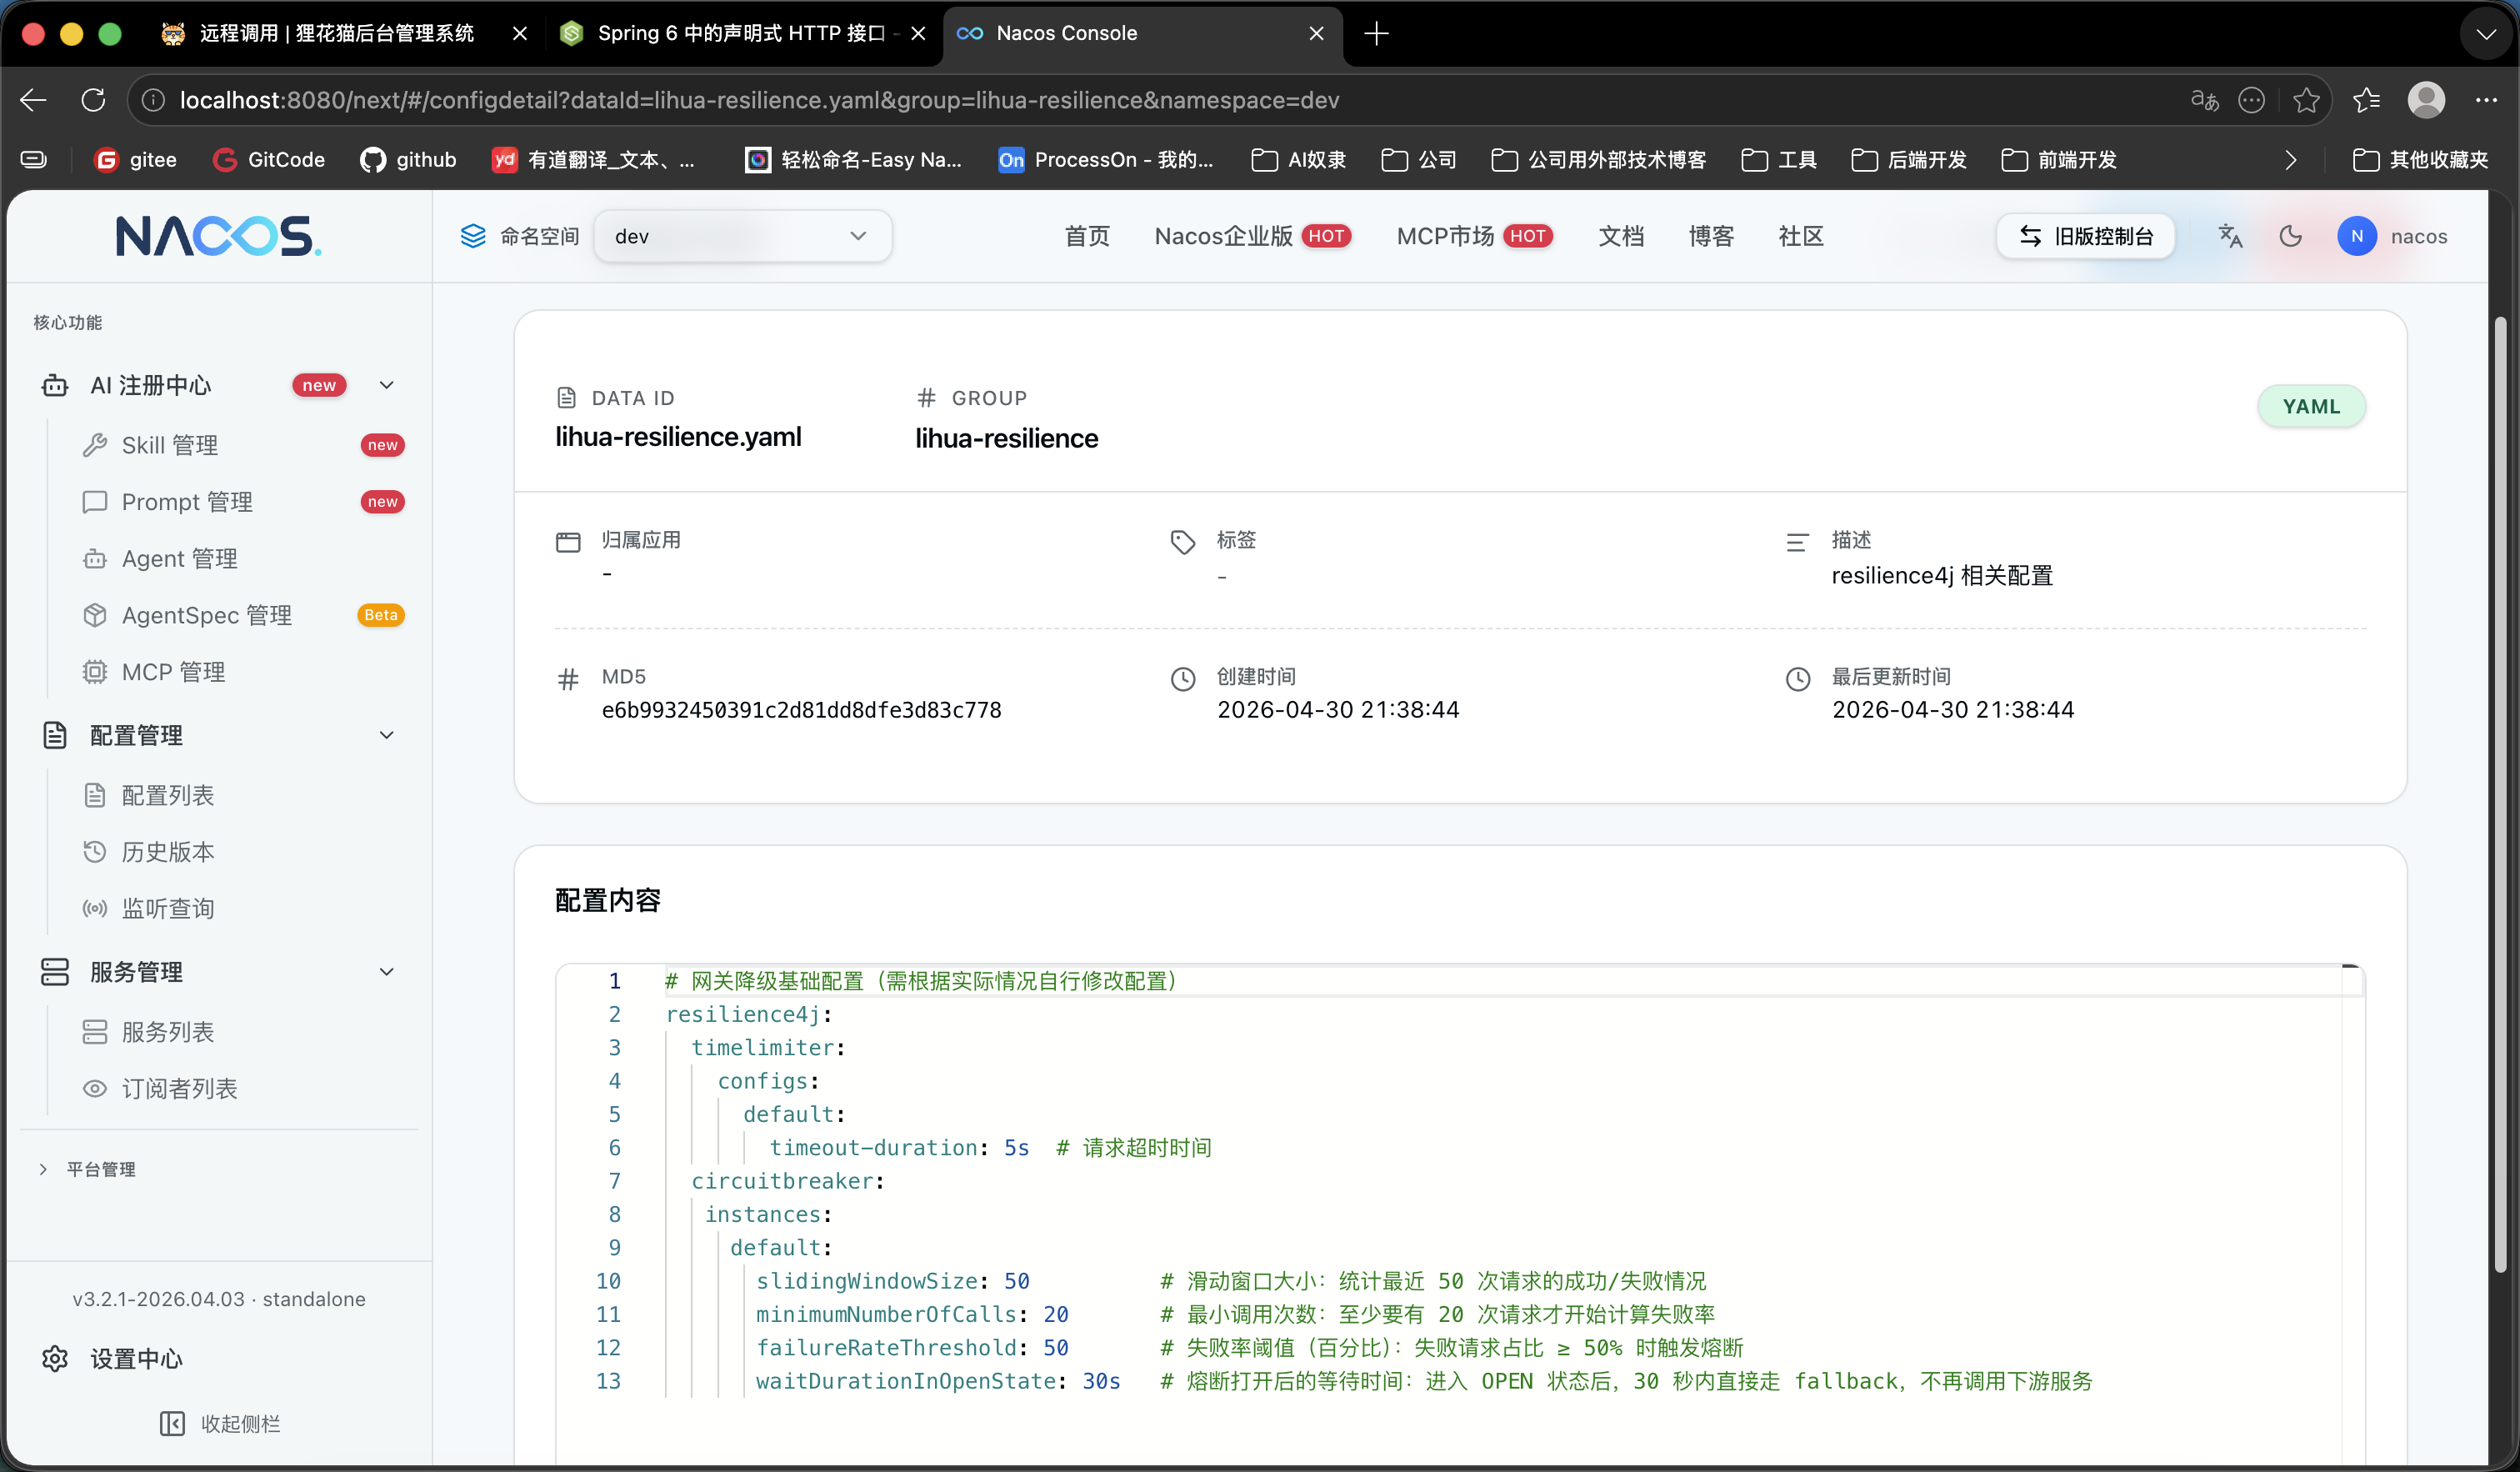Image resolution: width=2520 pixels, height=1472 pixels.
Task: Go to 首页 in top navigation
Action: (x=1087, y=236)
